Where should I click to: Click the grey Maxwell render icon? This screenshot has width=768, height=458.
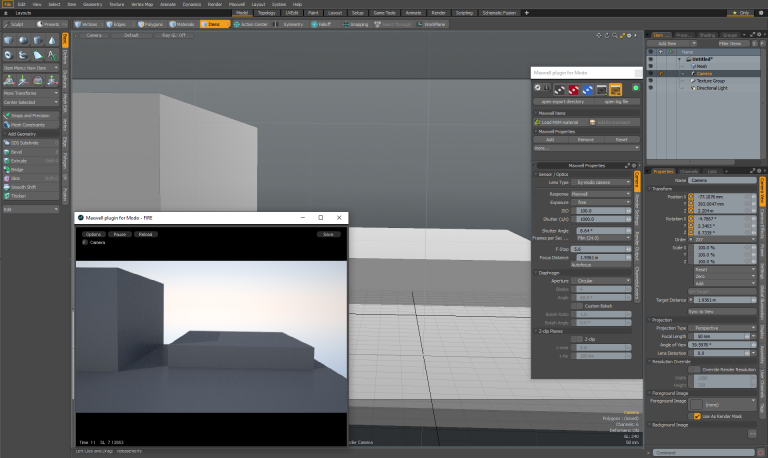tap(559, 90)
